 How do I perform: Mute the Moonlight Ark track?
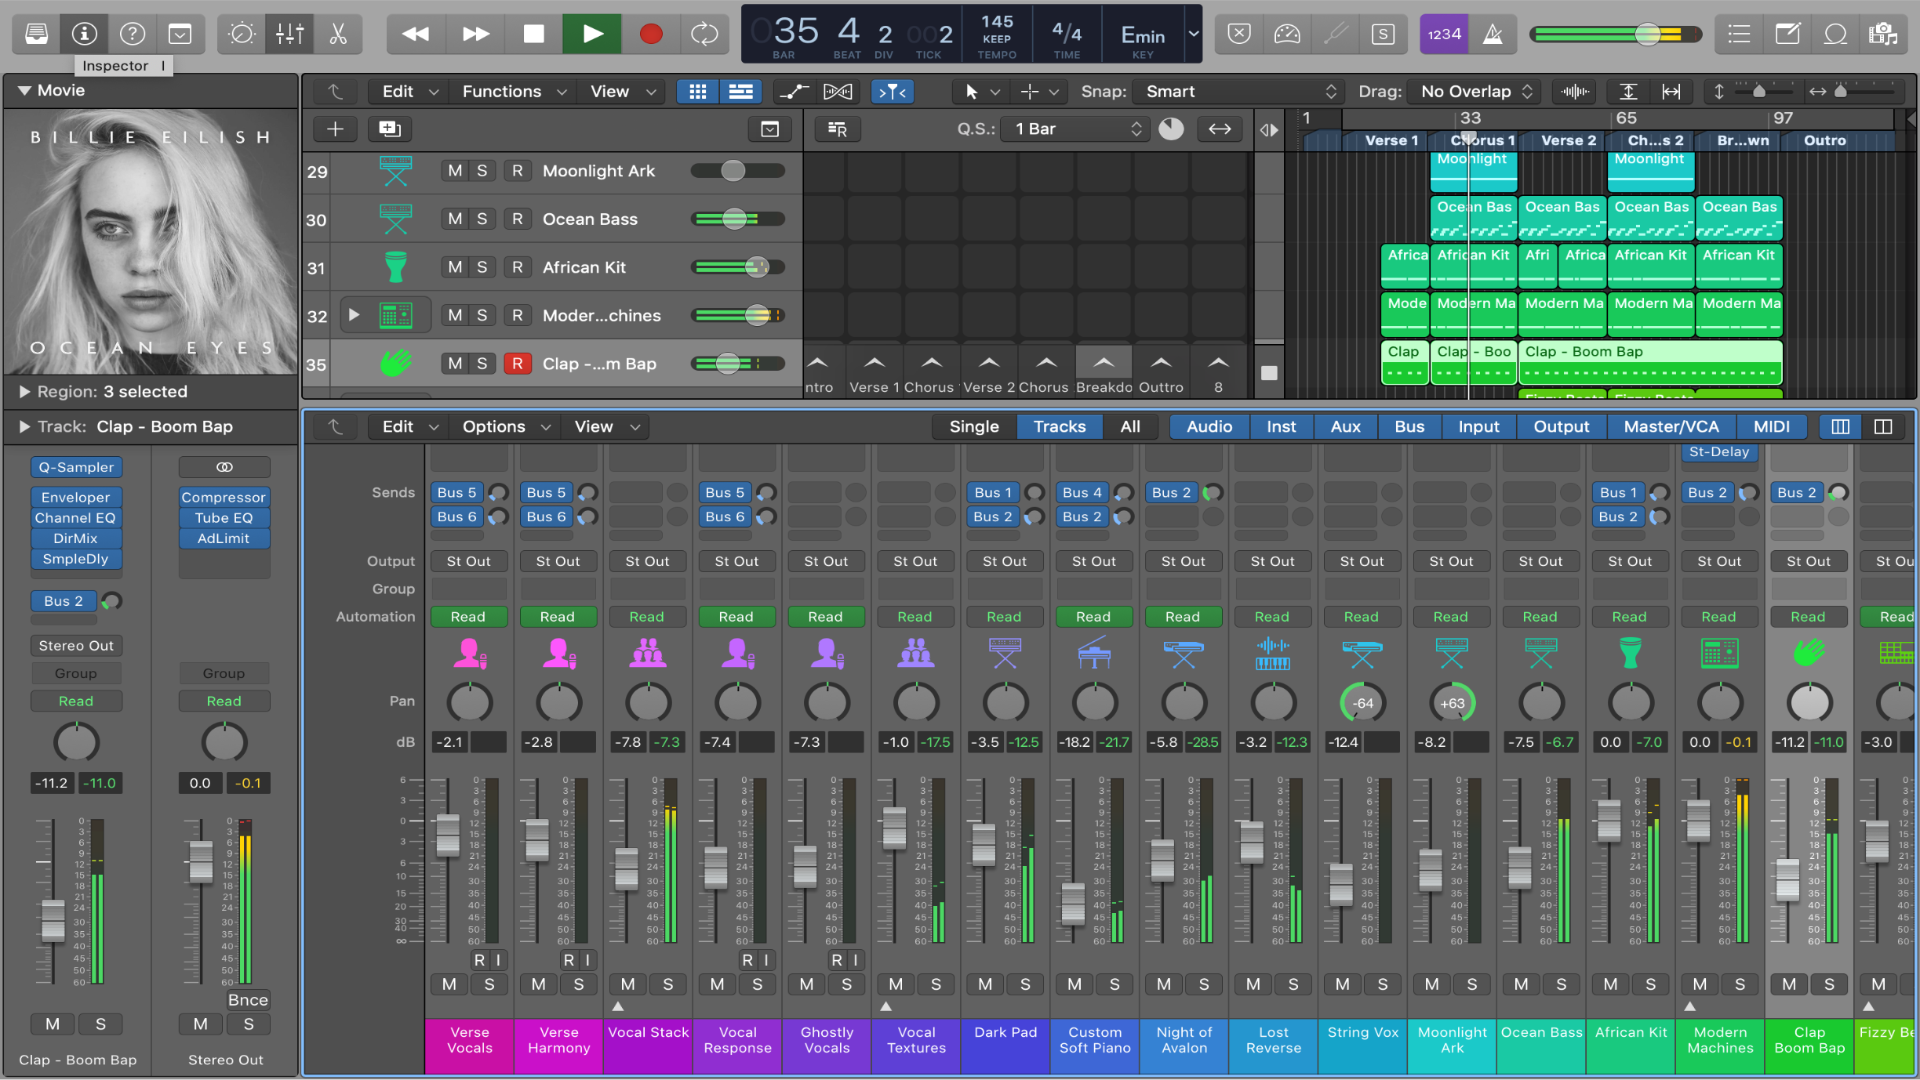click(x=455, y=171)
